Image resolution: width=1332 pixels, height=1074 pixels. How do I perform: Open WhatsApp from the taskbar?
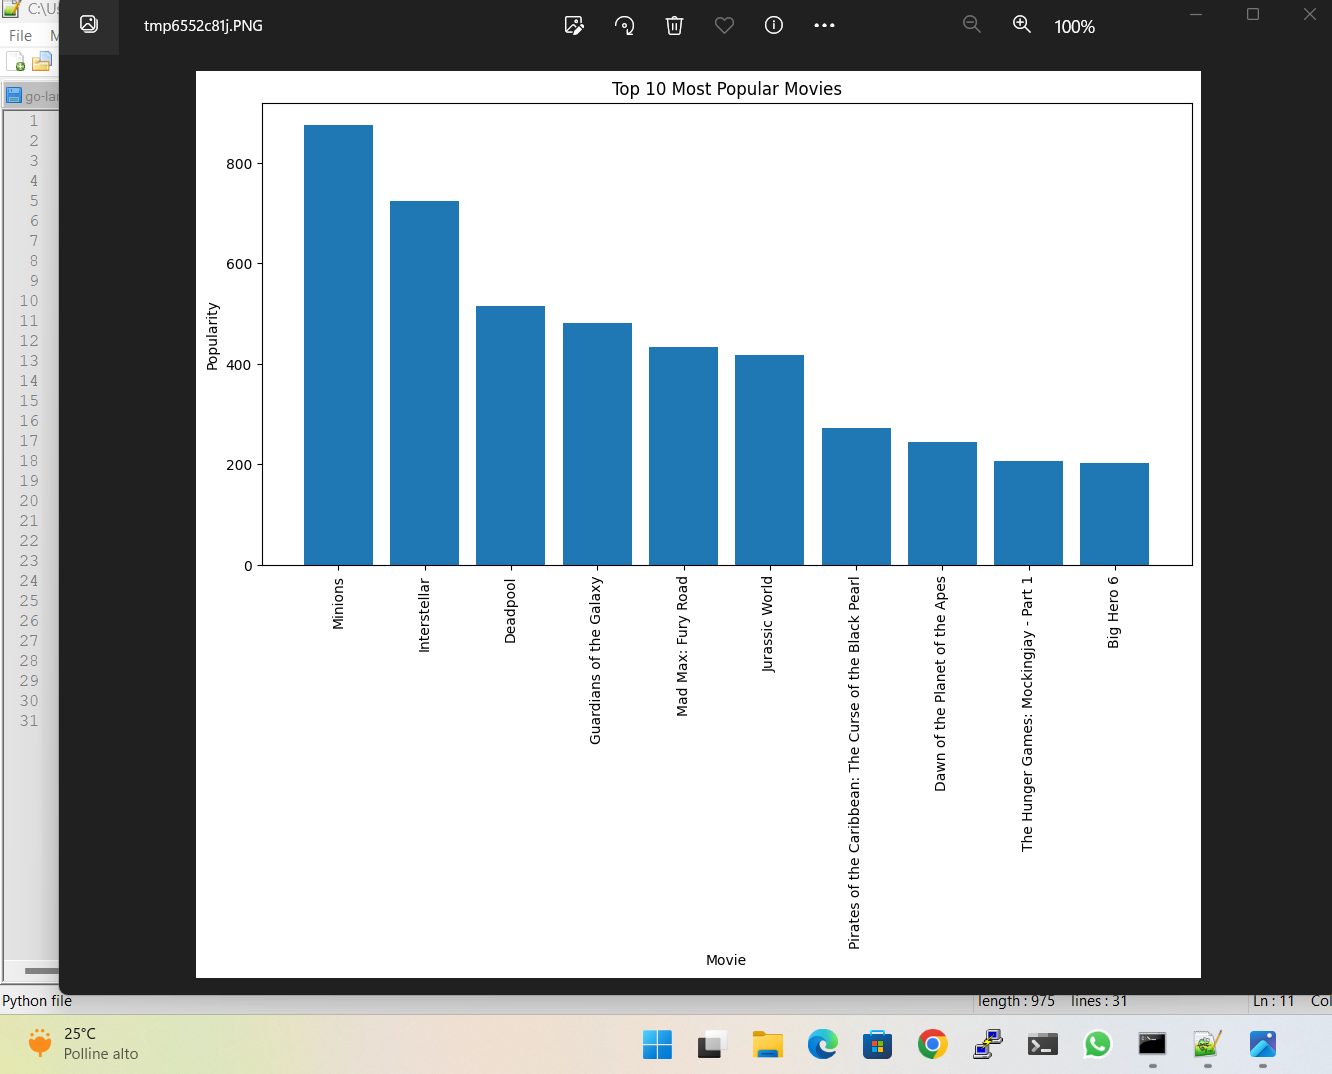click(x=1097, y=1044)
